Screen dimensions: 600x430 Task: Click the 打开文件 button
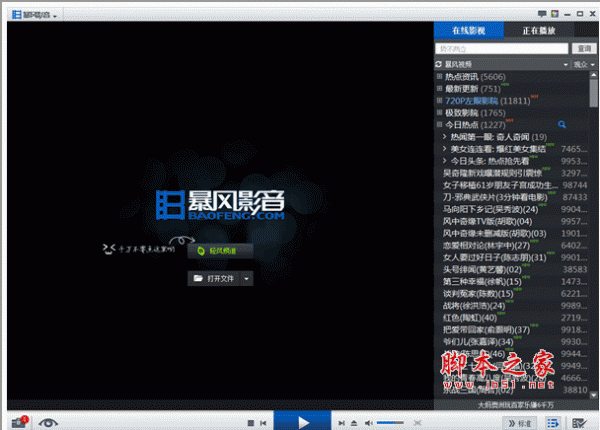coord(214,279)
